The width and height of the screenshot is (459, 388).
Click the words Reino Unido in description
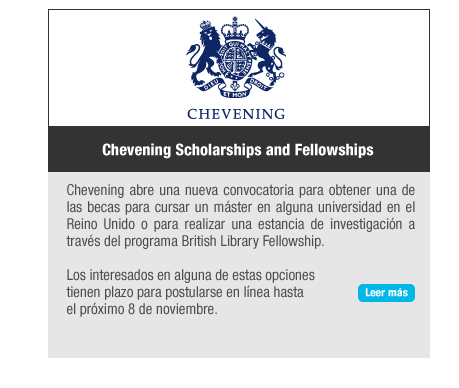[x=100, y=224]
